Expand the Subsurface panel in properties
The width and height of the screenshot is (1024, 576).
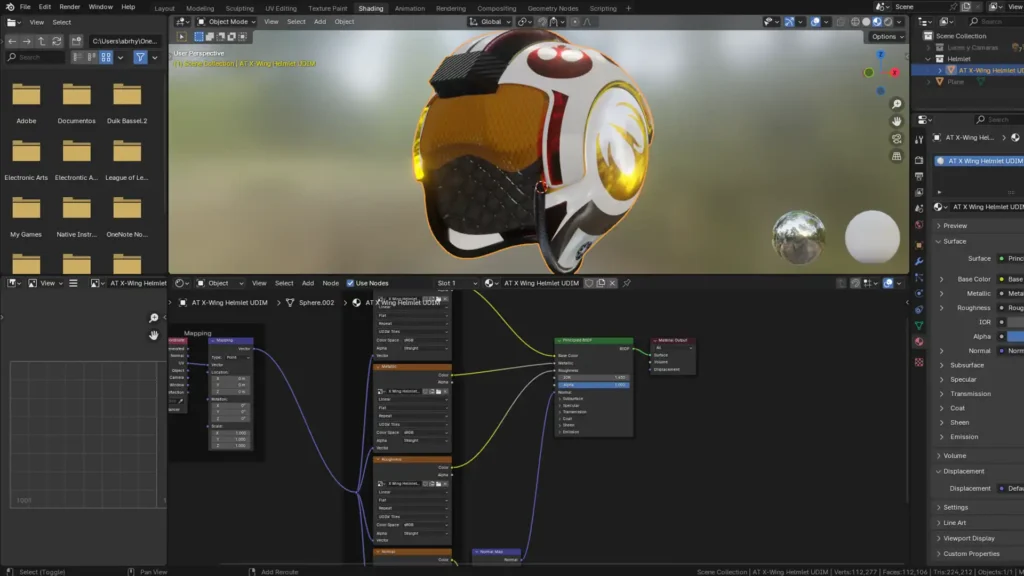point(966,365)
